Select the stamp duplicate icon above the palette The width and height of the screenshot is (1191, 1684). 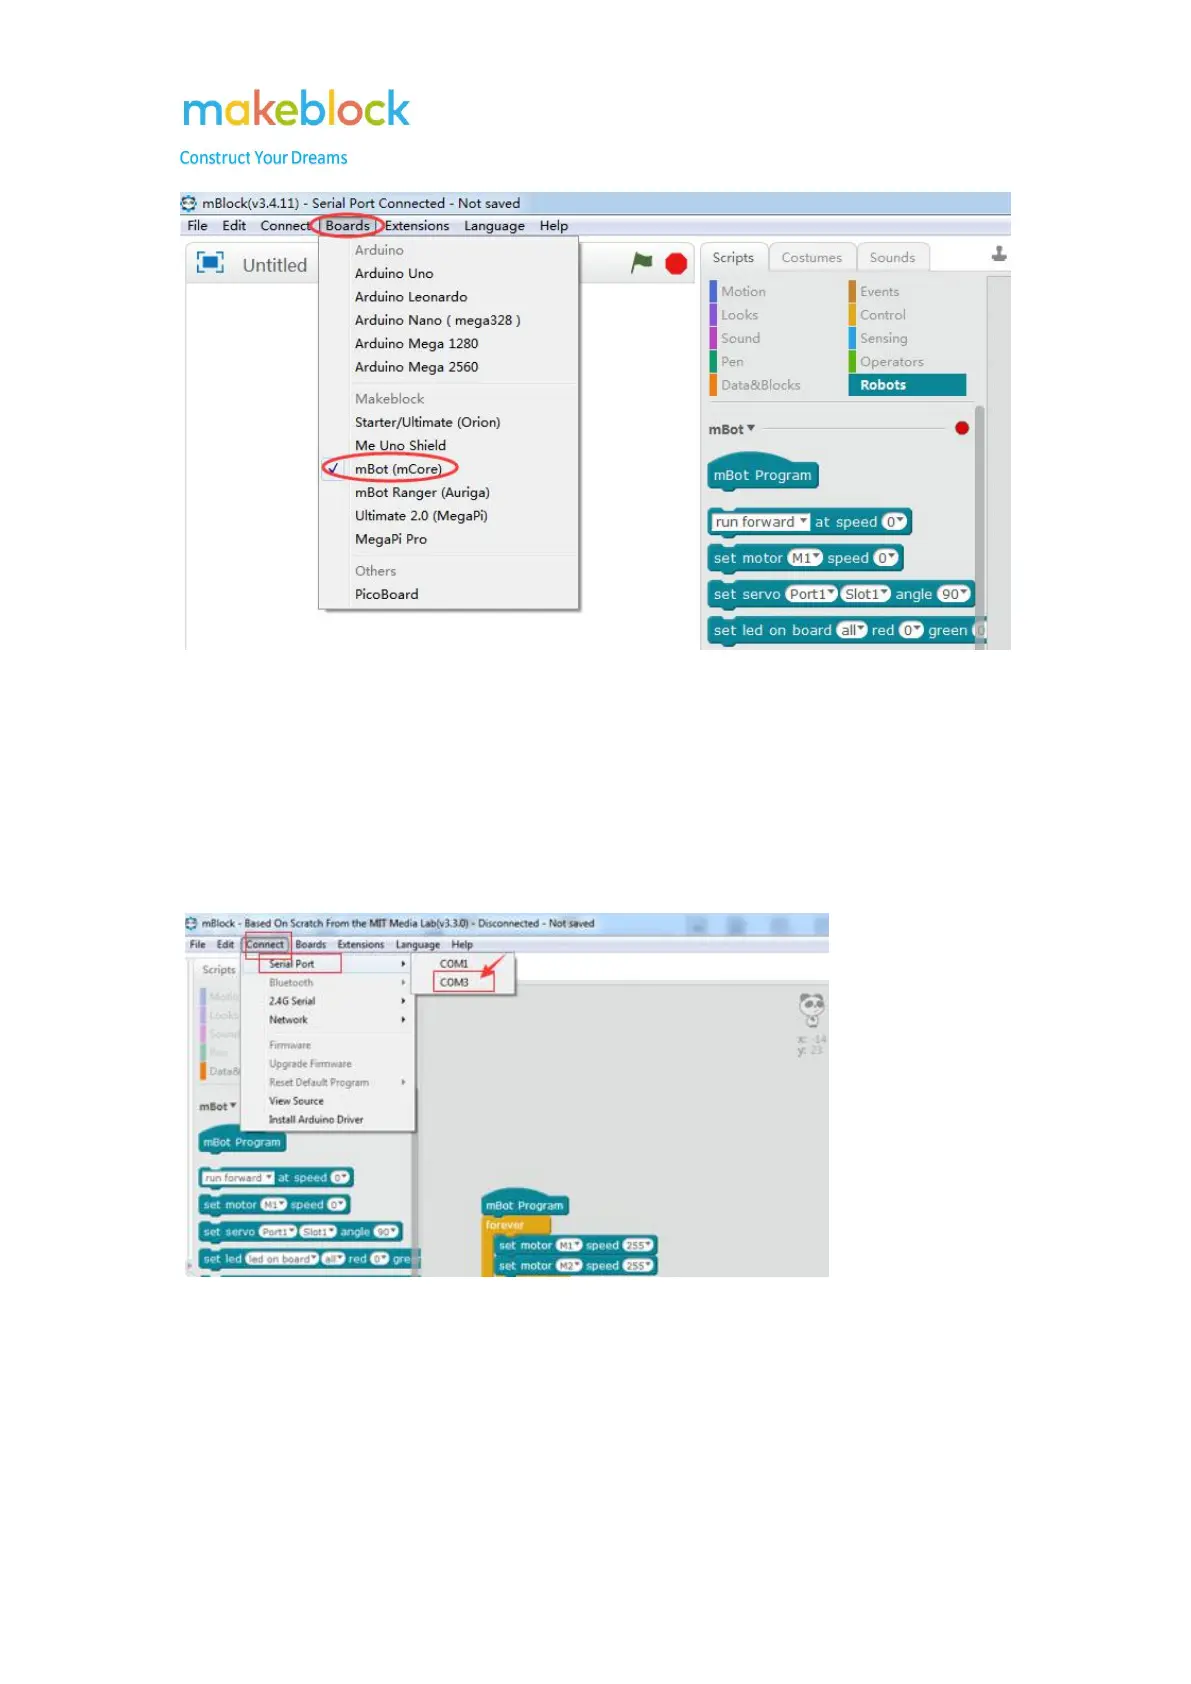point(998,254)
